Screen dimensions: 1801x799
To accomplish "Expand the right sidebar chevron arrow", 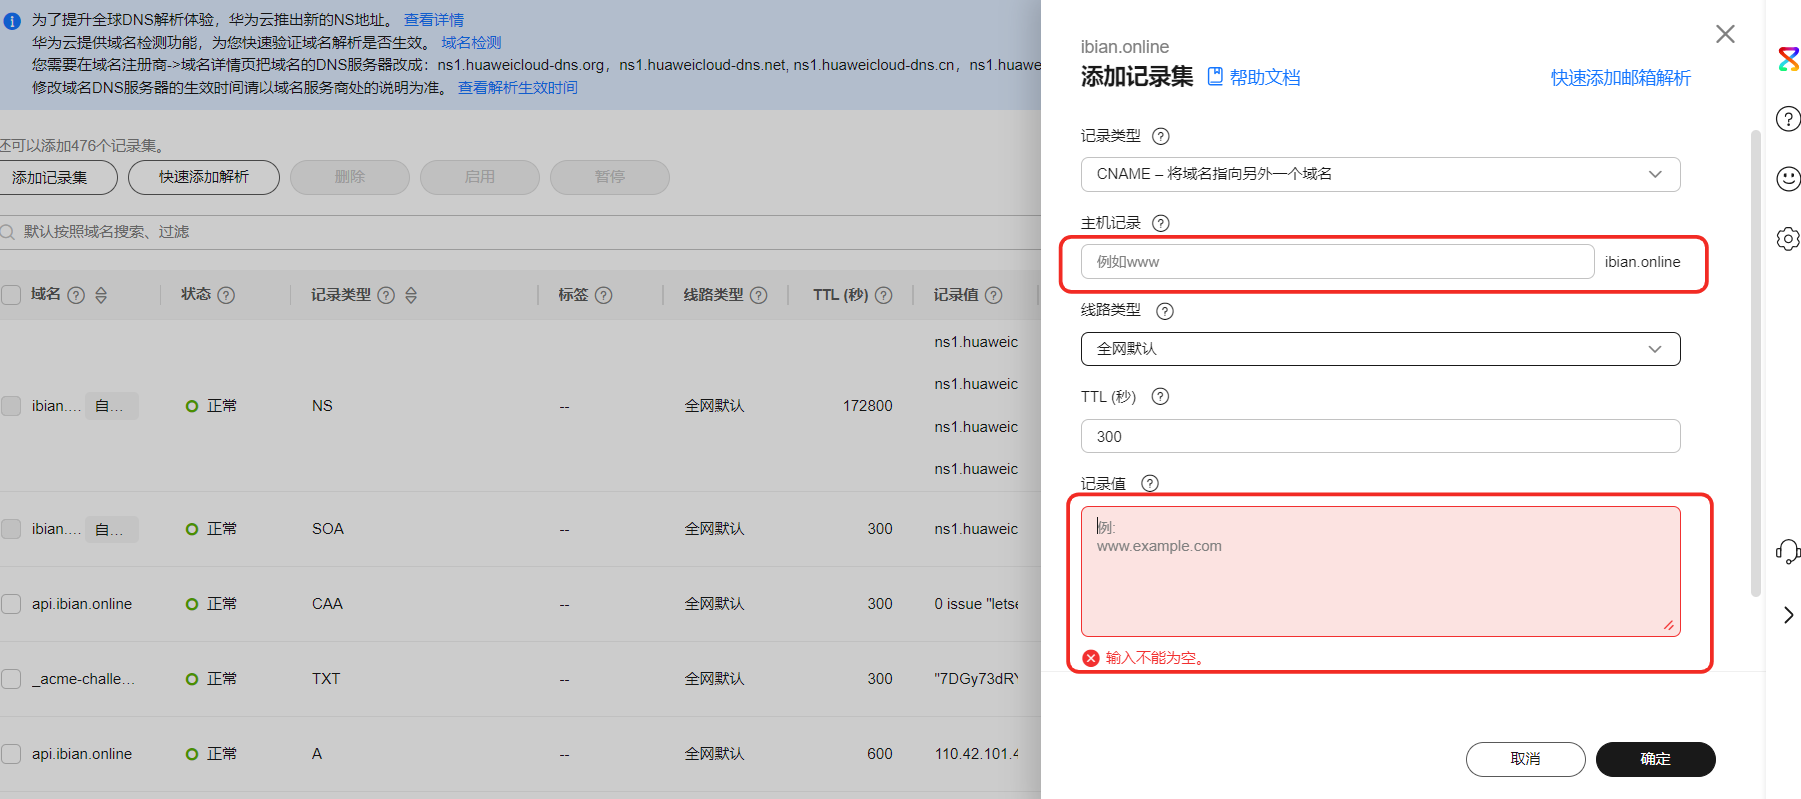I will tap(1788, 615).
